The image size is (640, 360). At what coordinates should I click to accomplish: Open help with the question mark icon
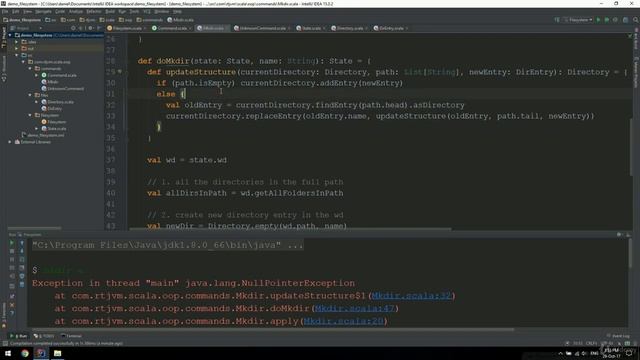[12, 313]
